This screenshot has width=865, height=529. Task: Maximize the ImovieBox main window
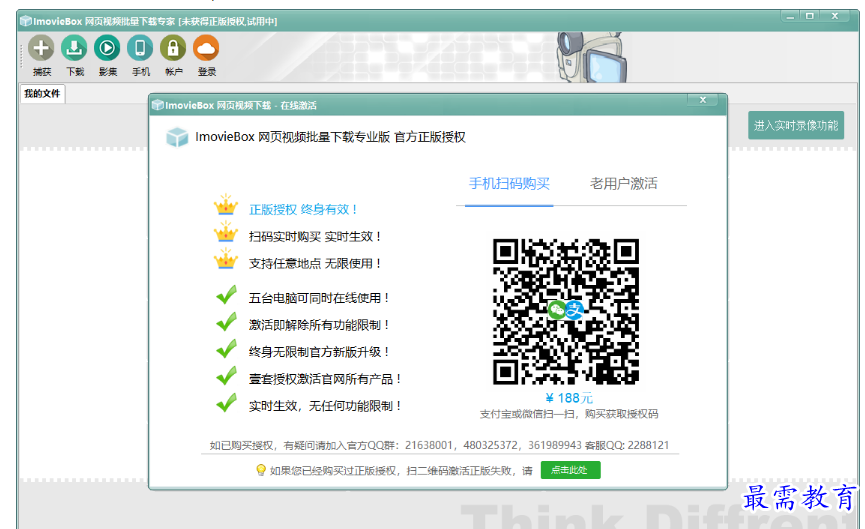click(810, 17)
